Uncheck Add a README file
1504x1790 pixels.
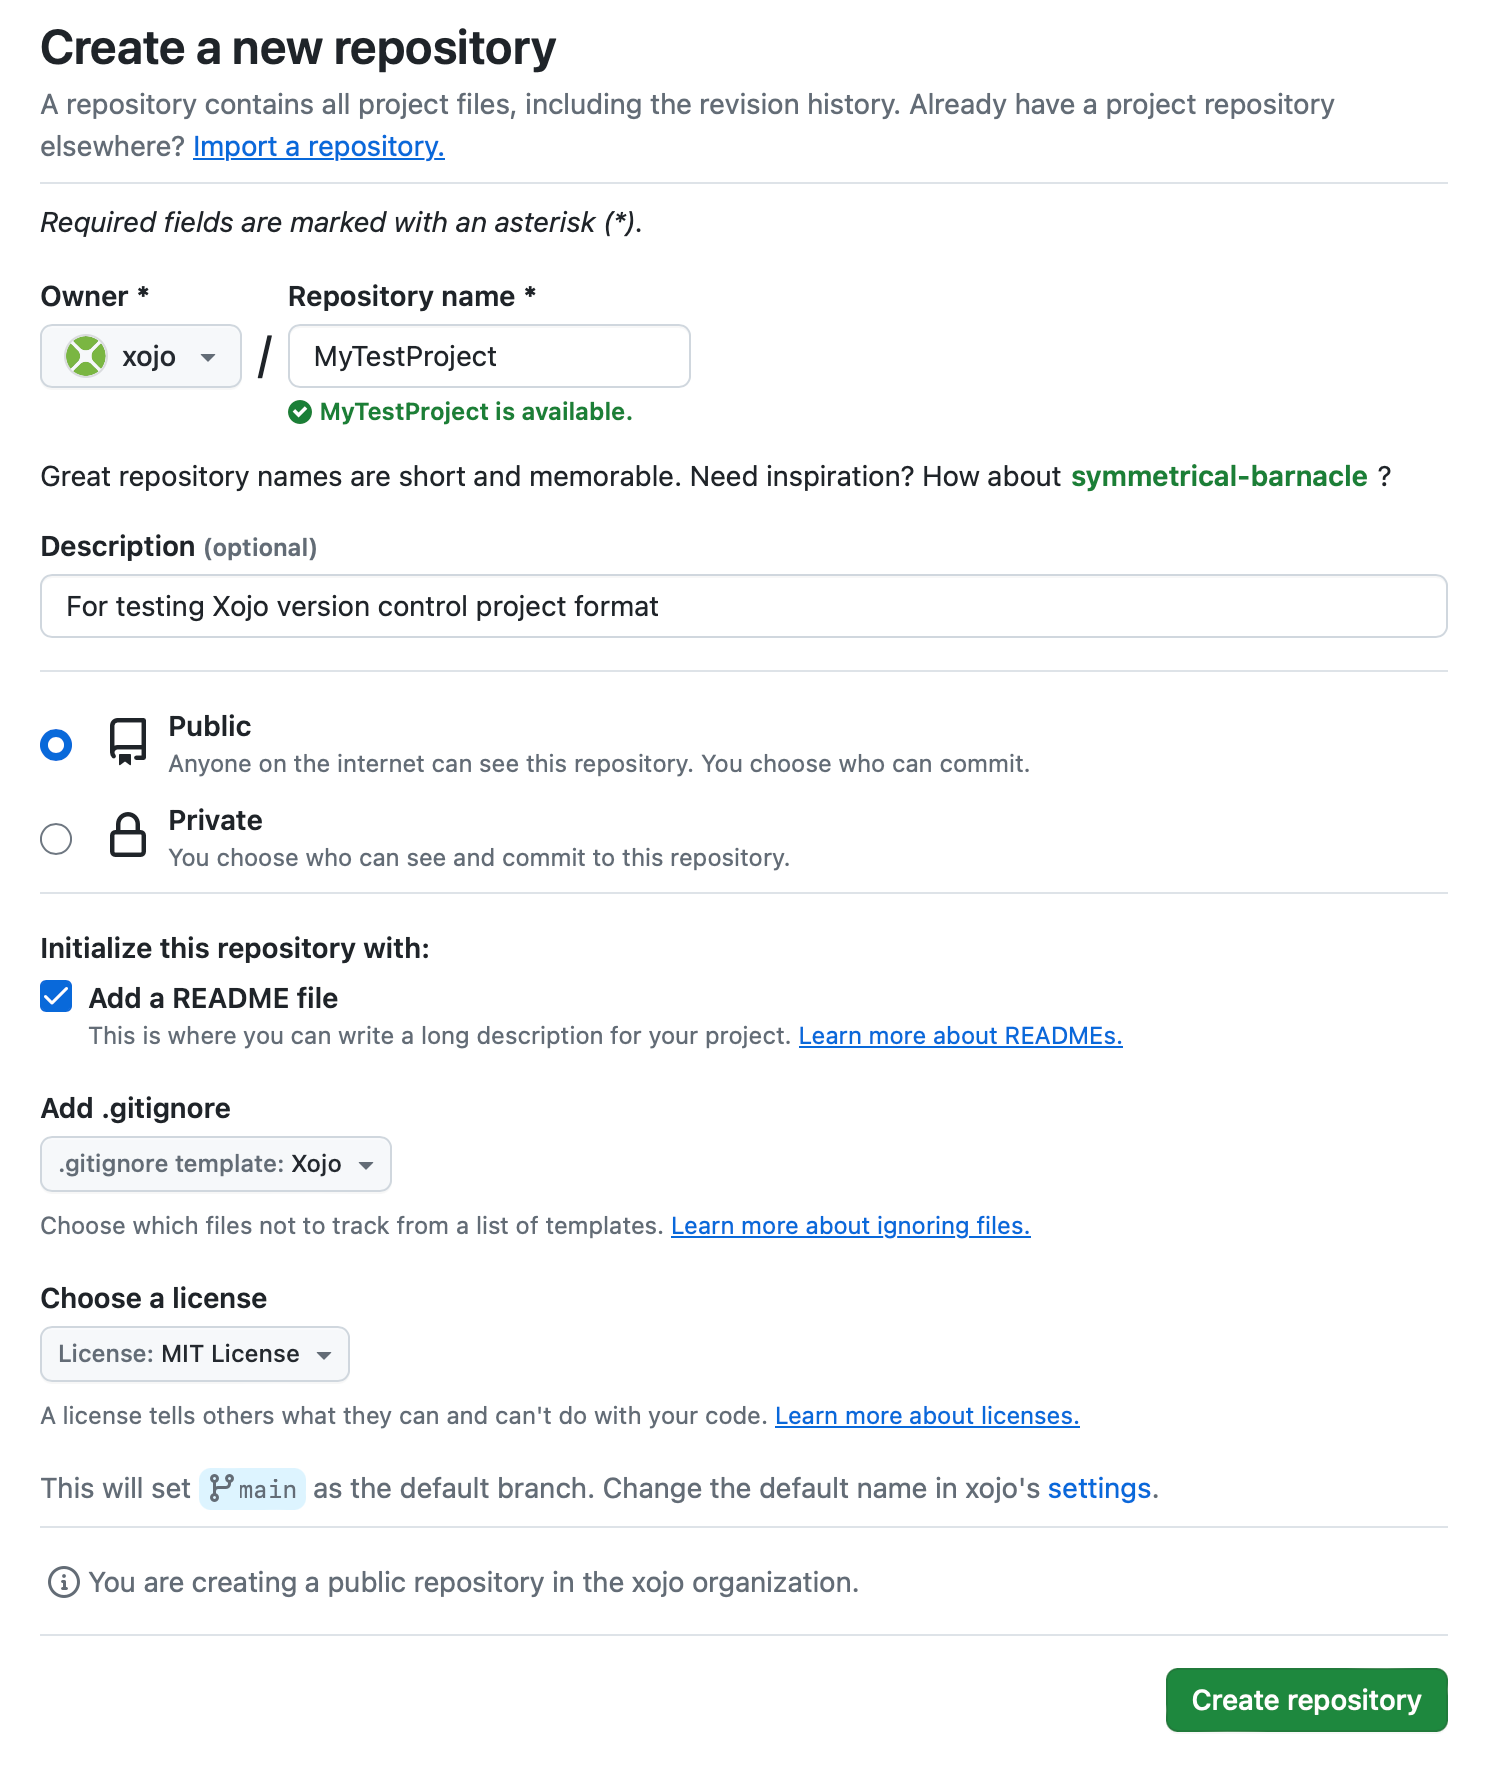pos(56,996)
